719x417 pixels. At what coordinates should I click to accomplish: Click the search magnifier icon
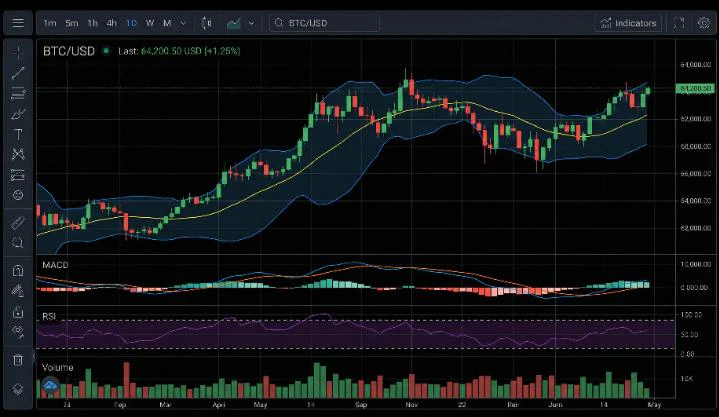278,22
